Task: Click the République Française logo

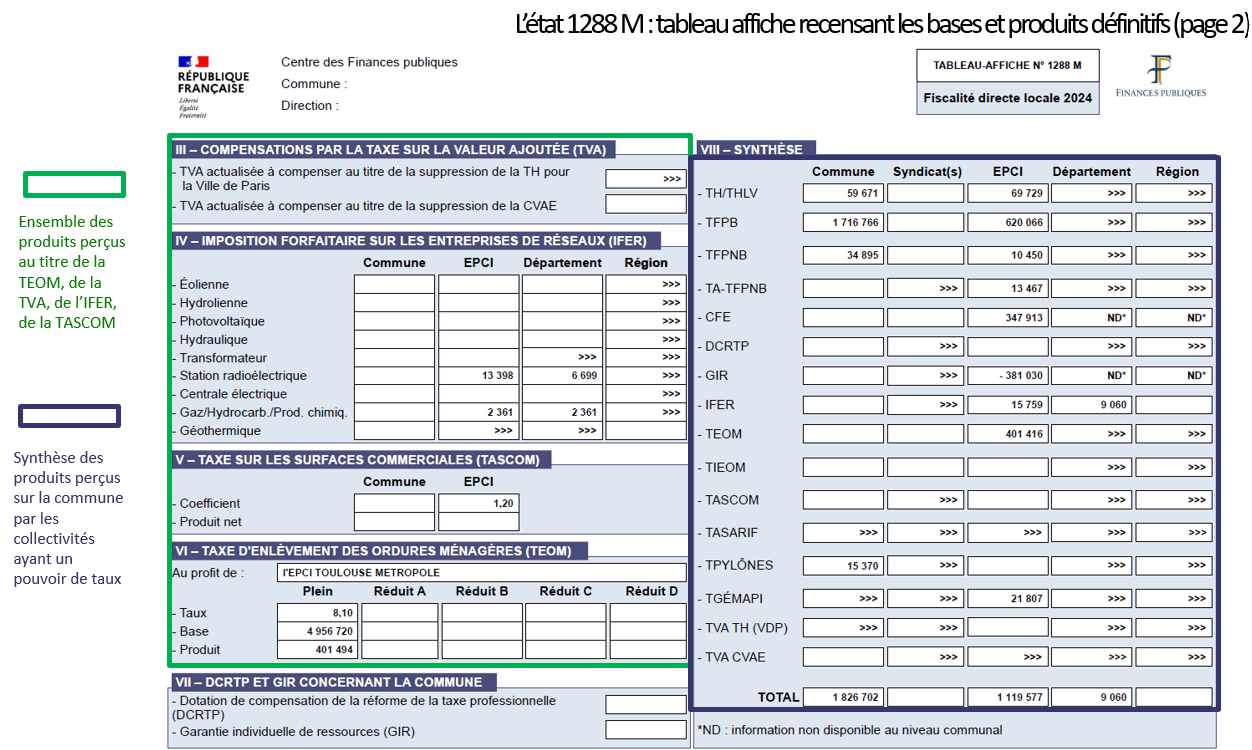Action: click(212, 87)
